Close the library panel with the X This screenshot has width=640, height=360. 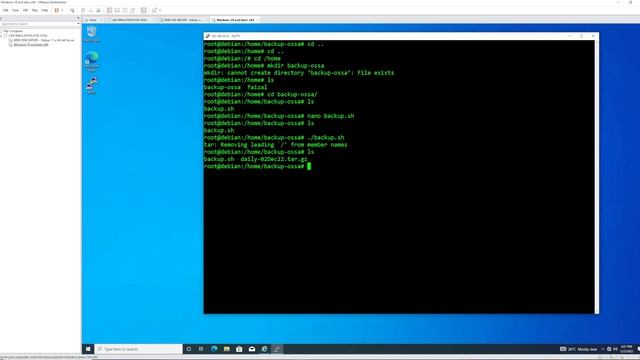point(78,18)
